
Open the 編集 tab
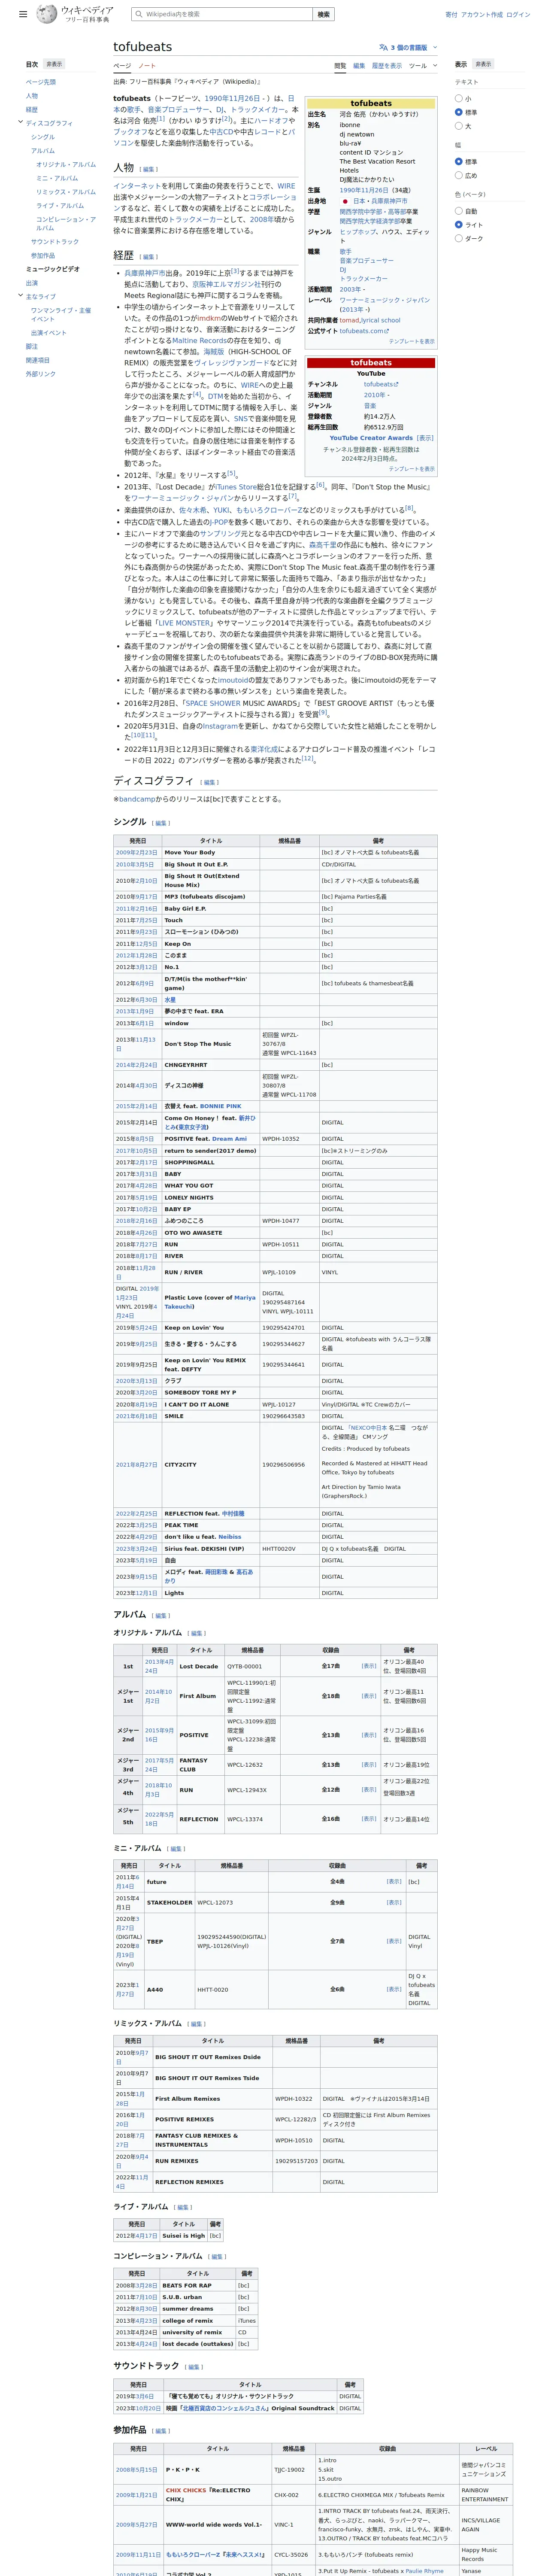click(x=359, y=66)
